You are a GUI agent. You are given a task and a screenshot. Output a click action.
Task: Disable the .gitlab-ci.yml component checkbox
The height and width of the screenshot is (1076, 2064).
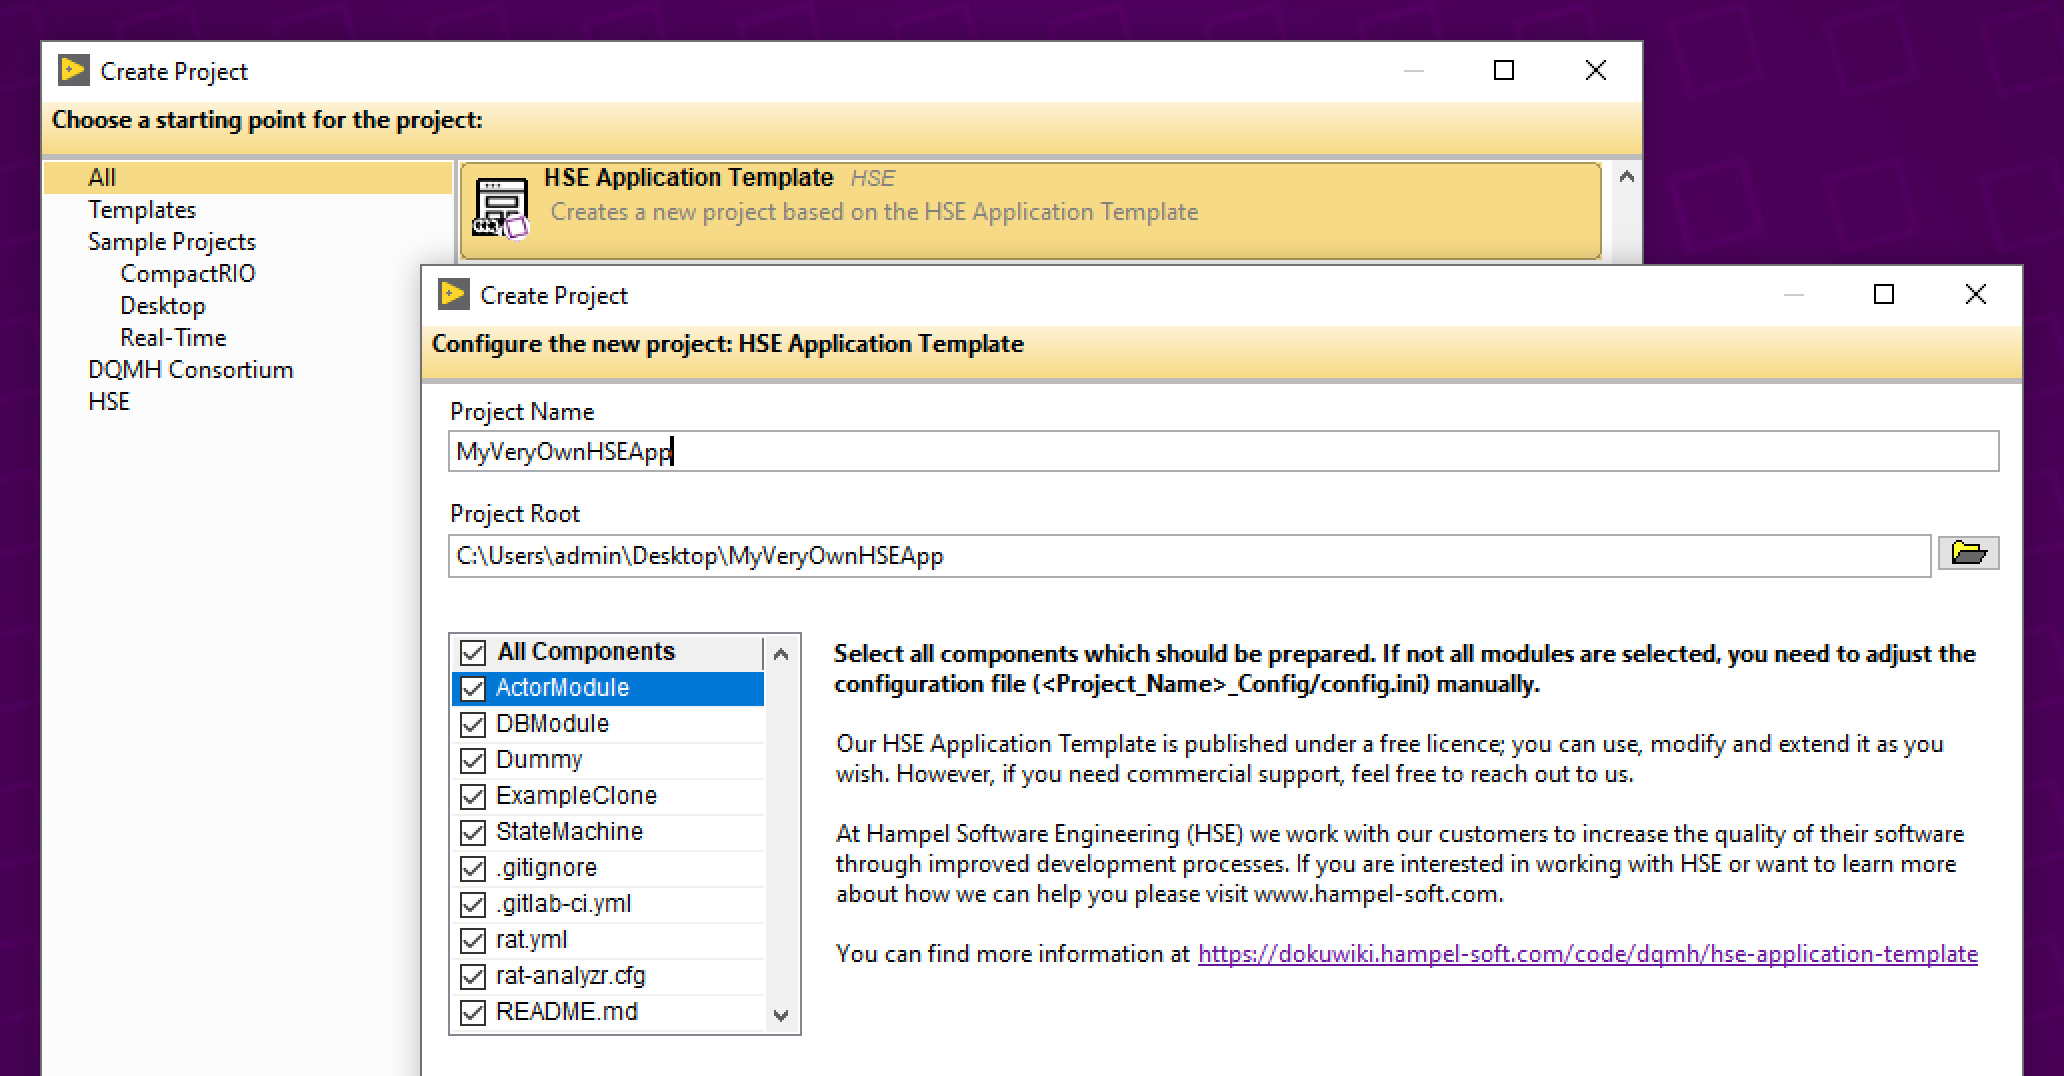[x=473, y=905]
